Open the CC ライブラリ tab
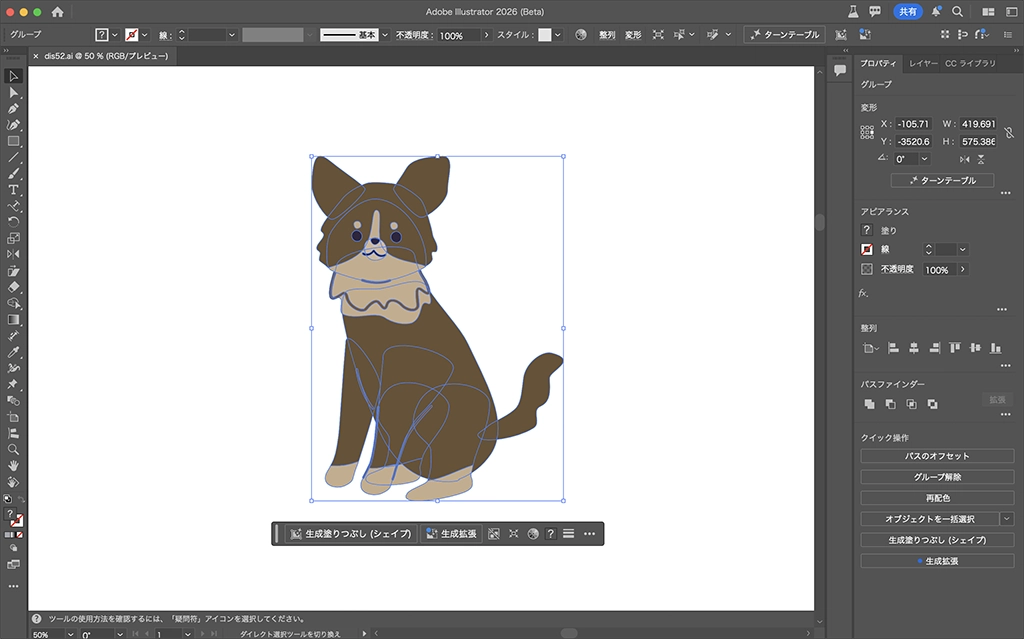 click(x=971, y=63)
